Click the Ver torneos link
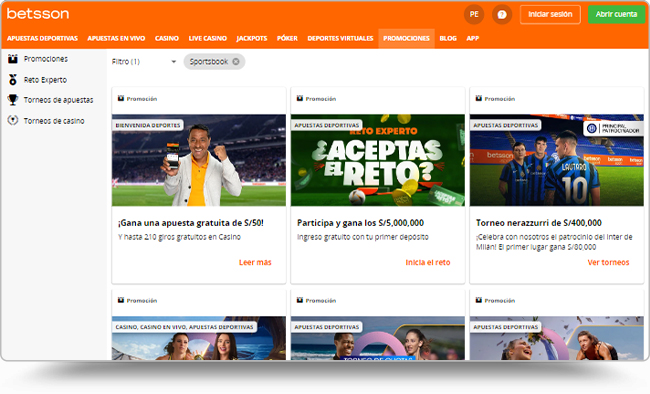This screenshot has height=394, width=650. [608, 262]
